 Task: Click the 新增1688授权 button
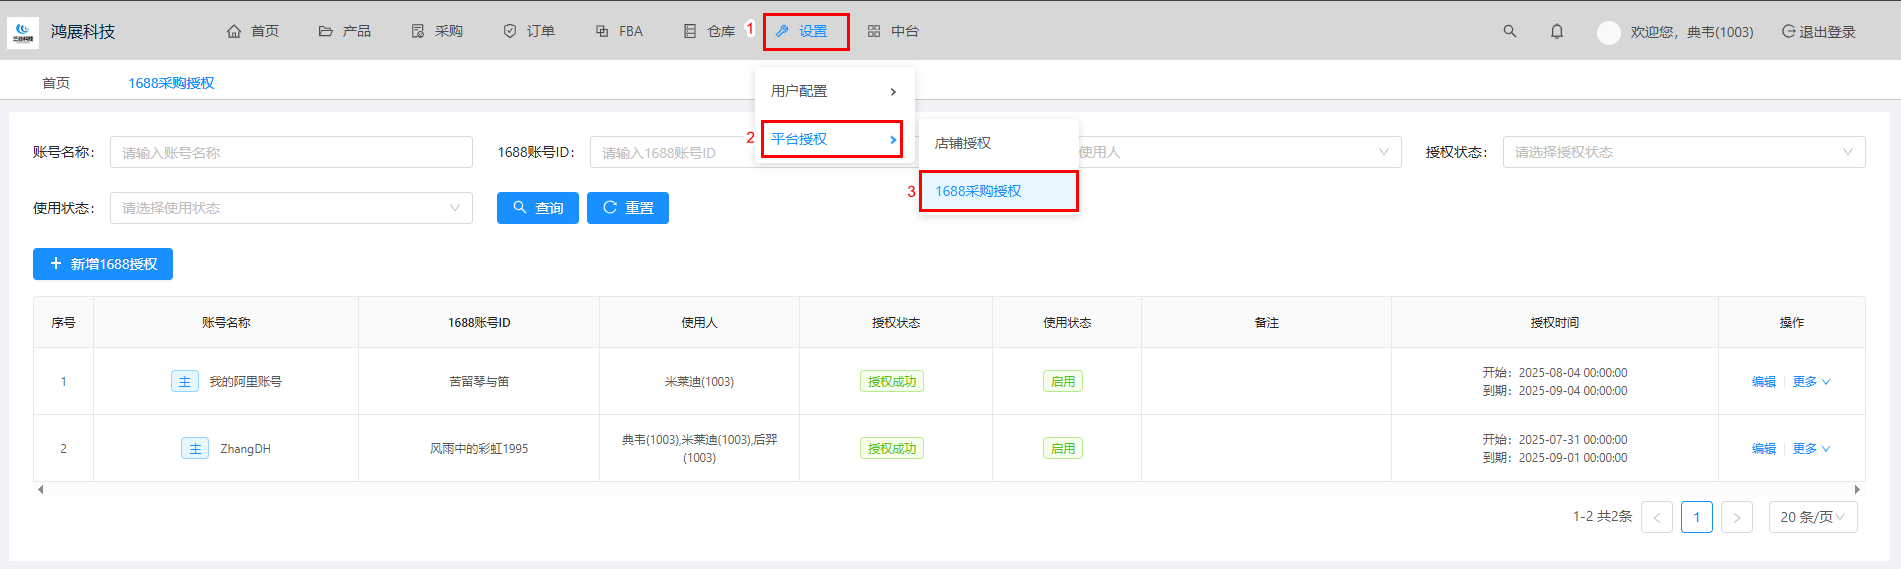click(x=103, y=264)
